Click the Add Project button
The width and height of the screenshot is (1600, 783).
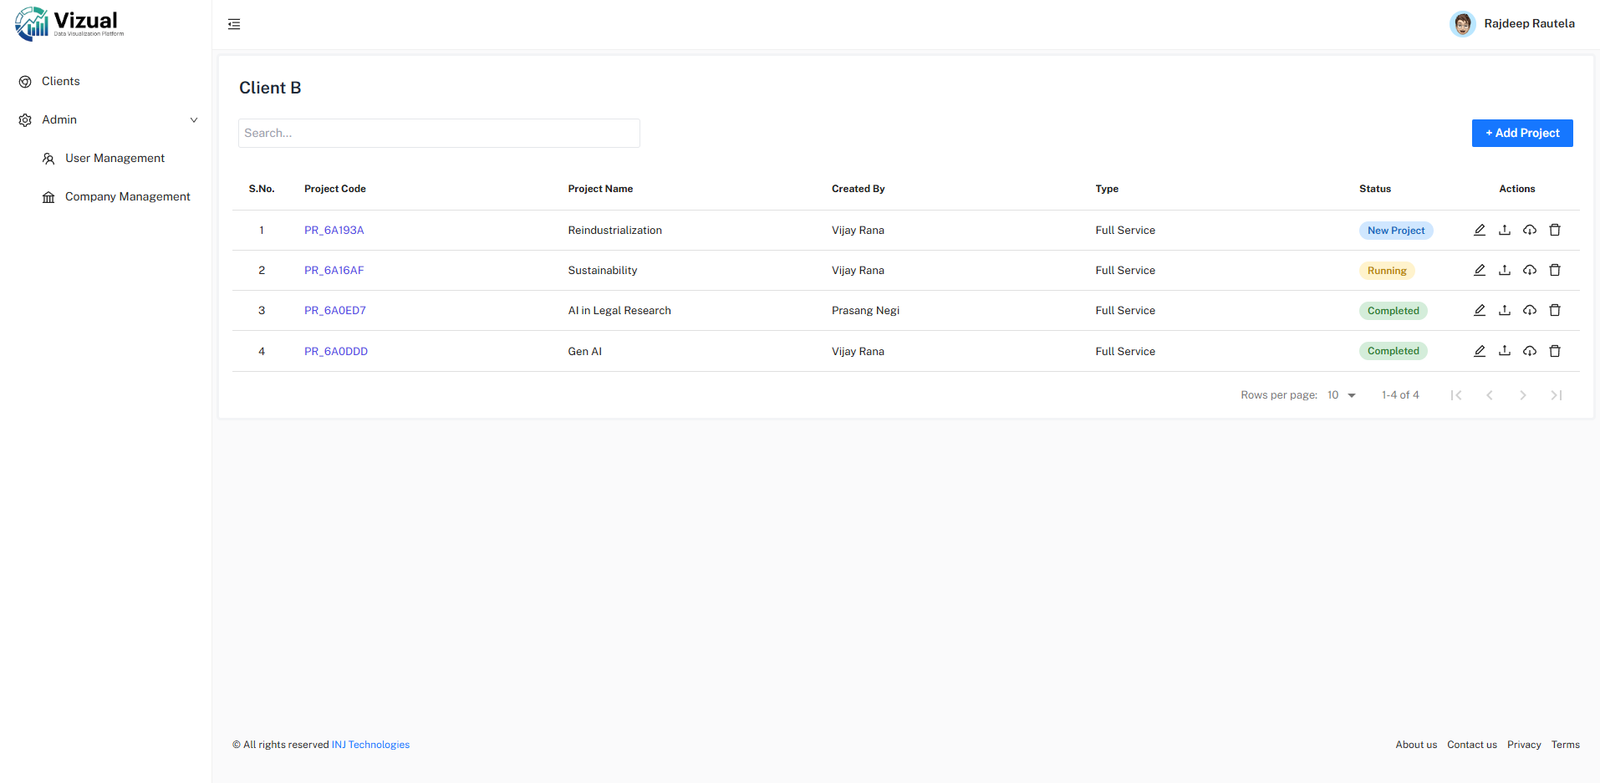coord(1522,133)
